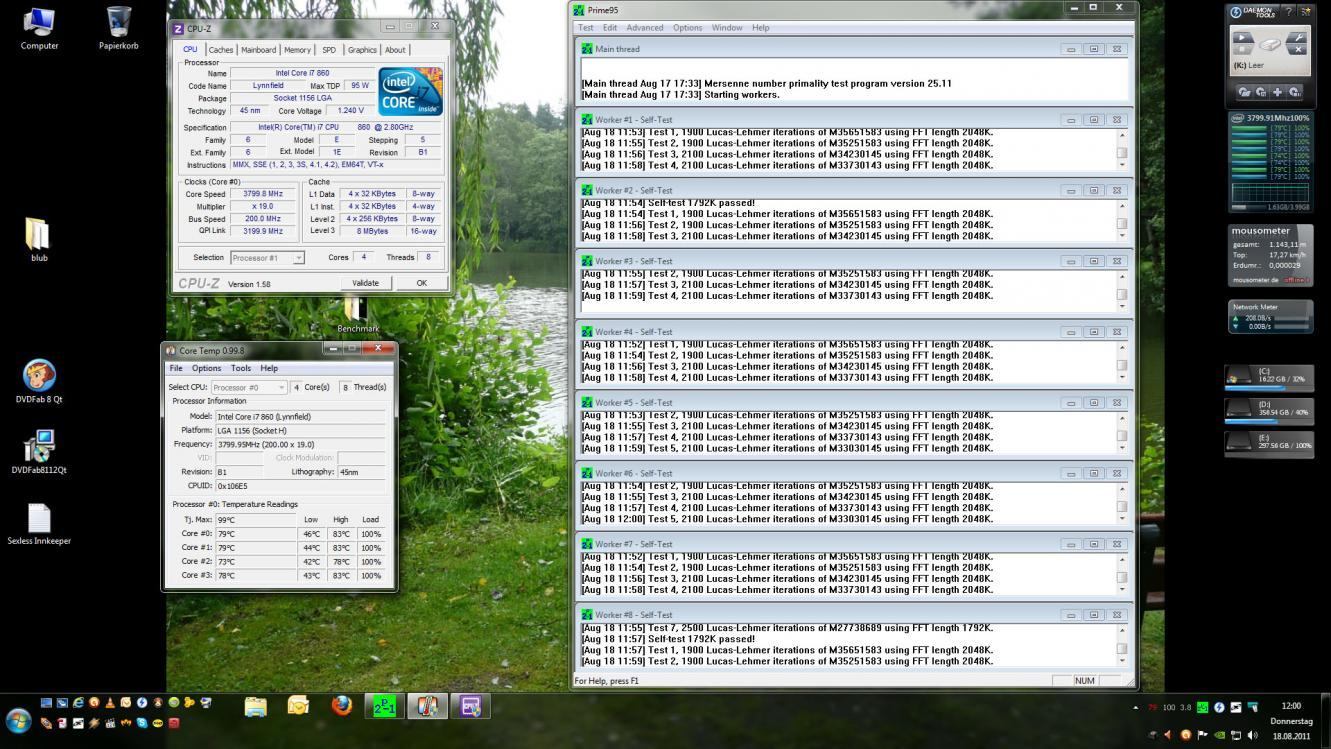Switch to CPU-Z Mainboard tab

pyautogui.click(x=258, y=49)
